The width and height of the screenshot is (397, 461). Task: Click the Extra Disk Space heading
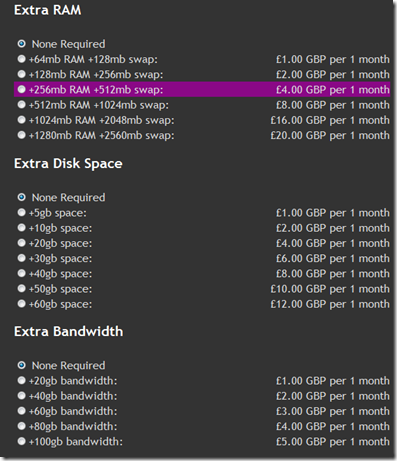click(68, 163)
